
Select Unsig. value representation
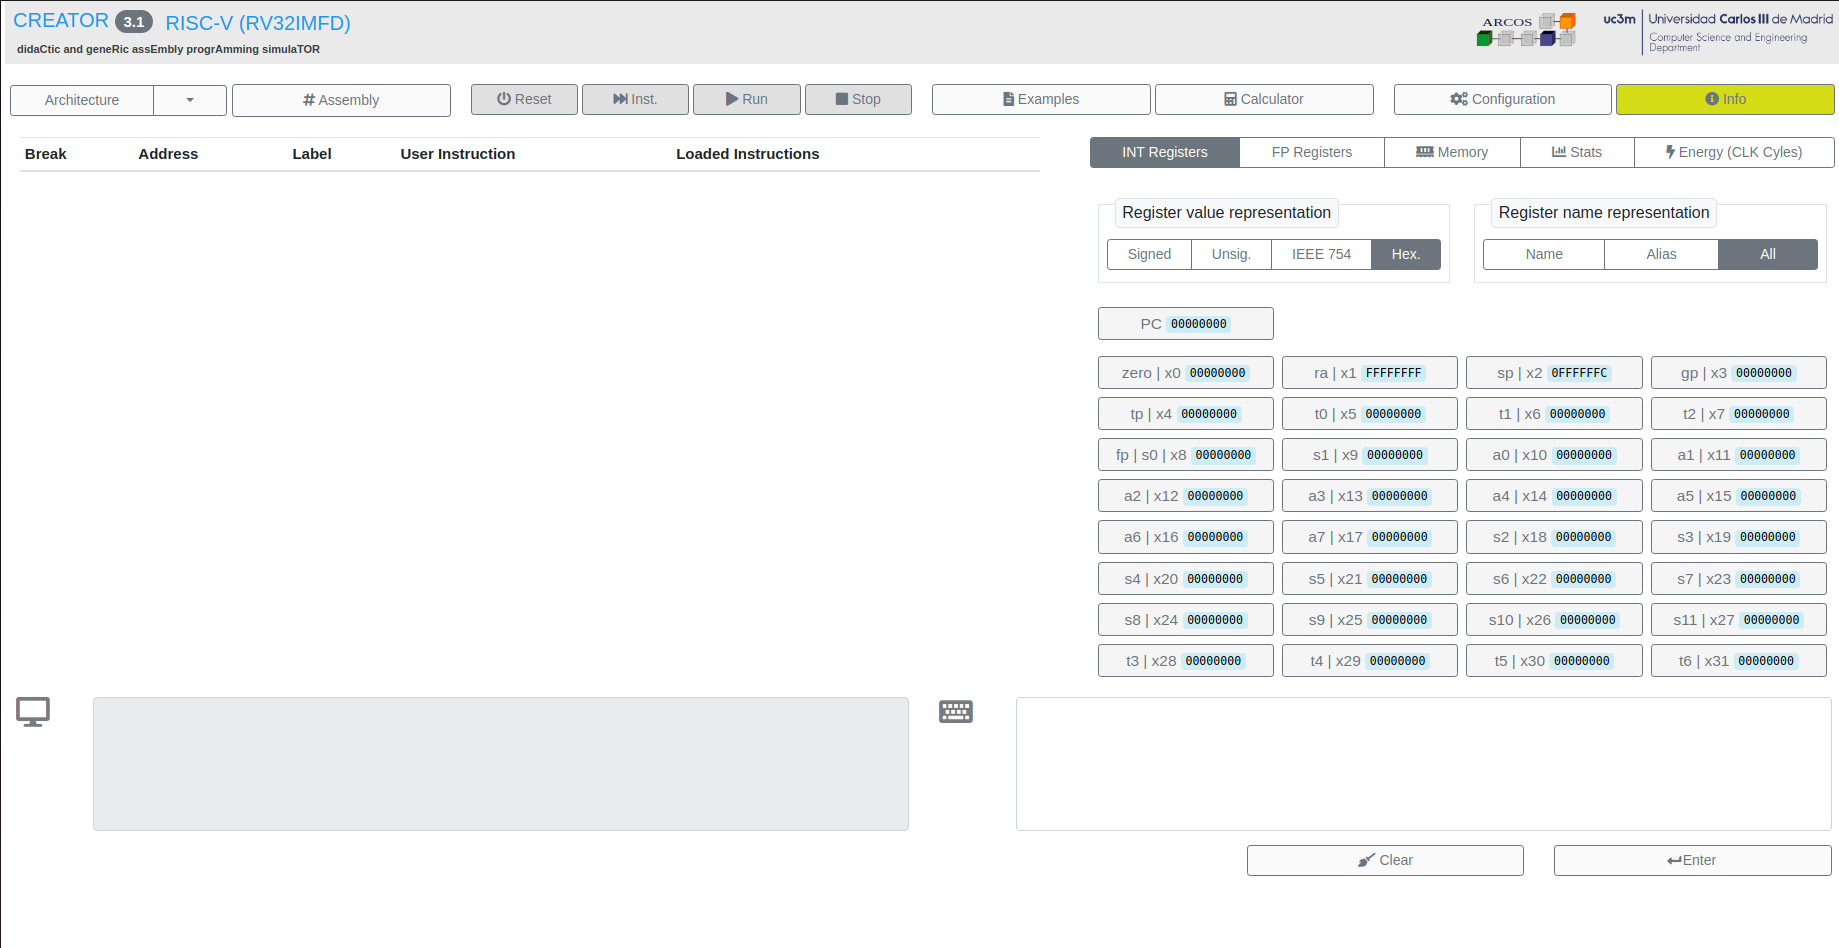point(1230,254)
